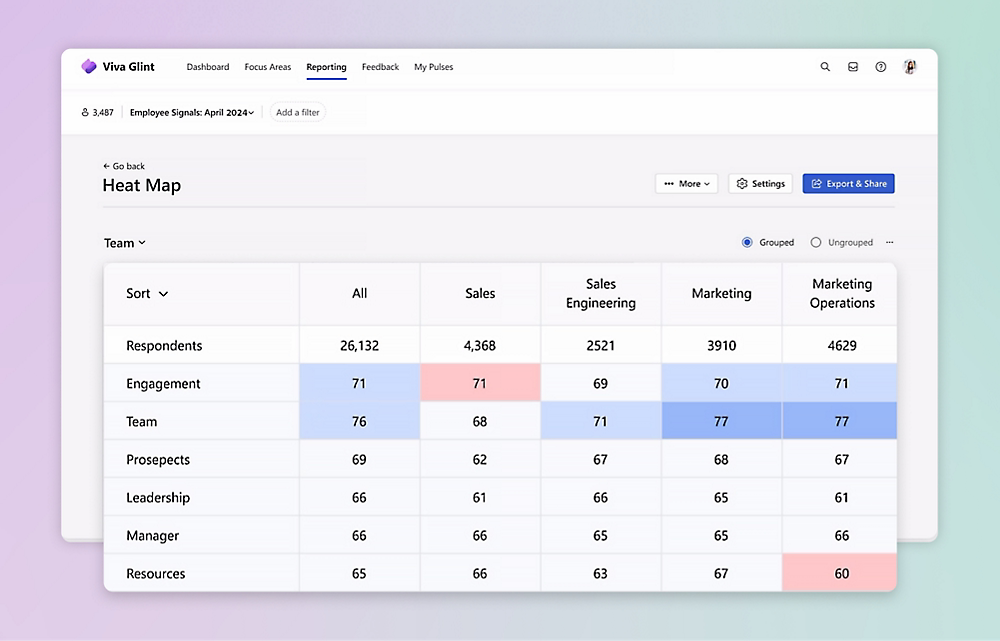Open the Team grouping dropdown

pyautogui.click(x=125, y=243)
